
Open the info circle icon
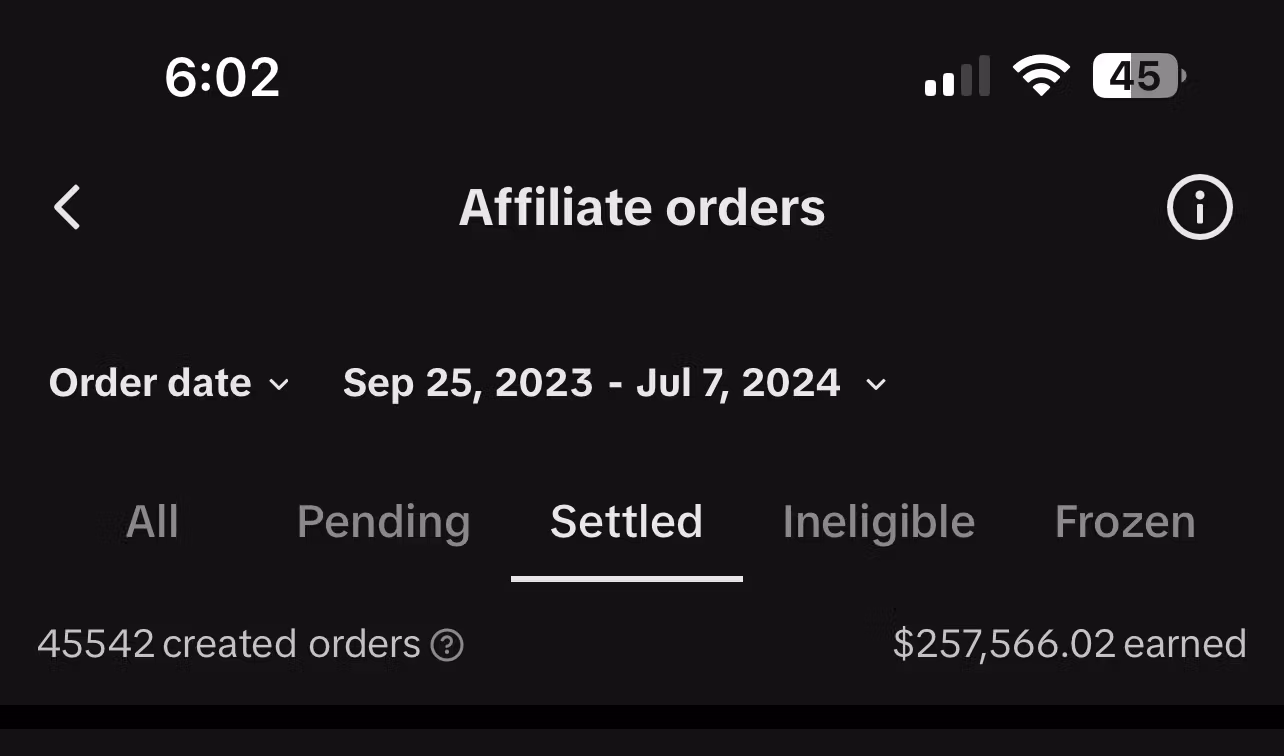coord(1199,207)
